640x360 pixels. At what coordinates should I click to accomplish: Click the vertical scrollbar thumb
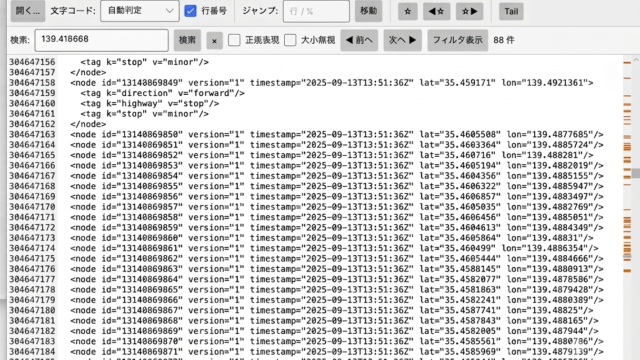(x=636, y=173)
